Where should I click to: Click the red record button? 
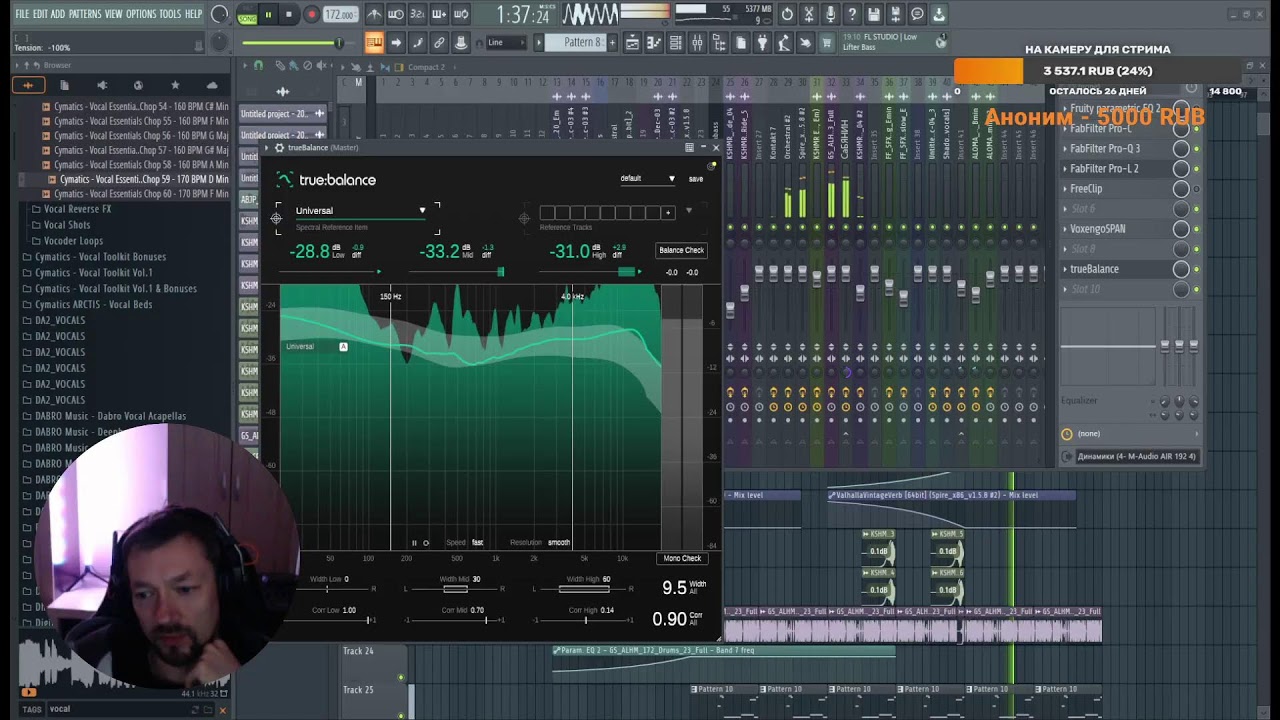click(x=311, y=15)
